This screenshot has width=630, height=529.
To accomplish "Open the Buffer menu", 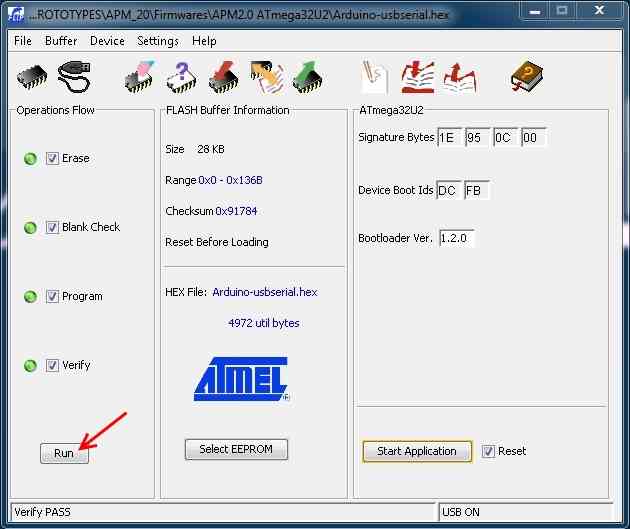I will [61, 41].
